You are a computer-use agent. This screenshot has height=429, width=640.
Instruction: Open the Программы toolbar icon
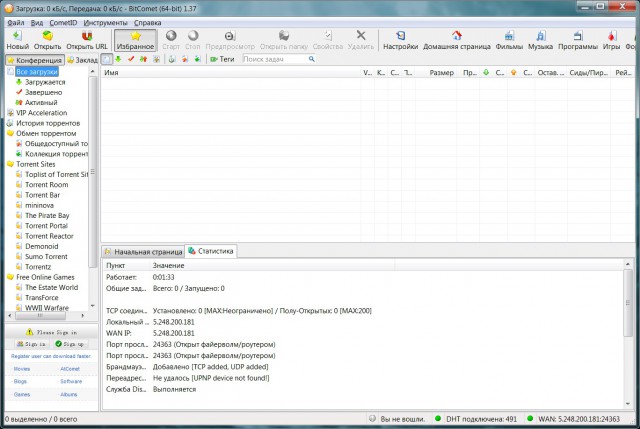578,36
